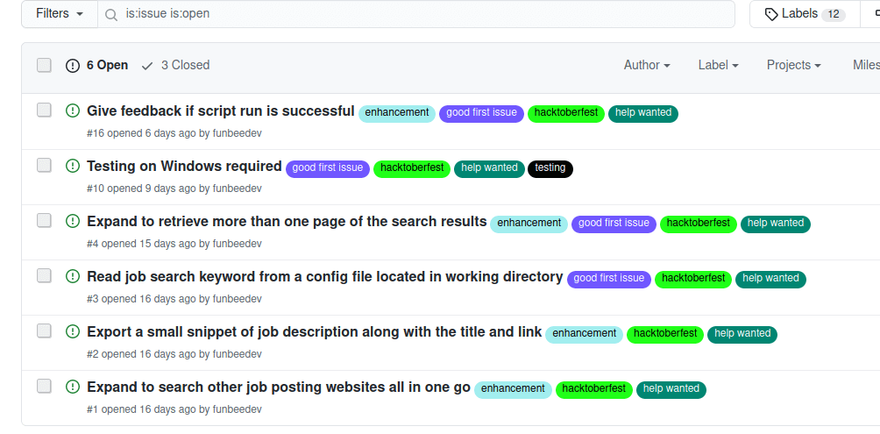880x434 pixels.
Task: Click the checkmark icon beside 3 Closed
Action: [148, 65]
